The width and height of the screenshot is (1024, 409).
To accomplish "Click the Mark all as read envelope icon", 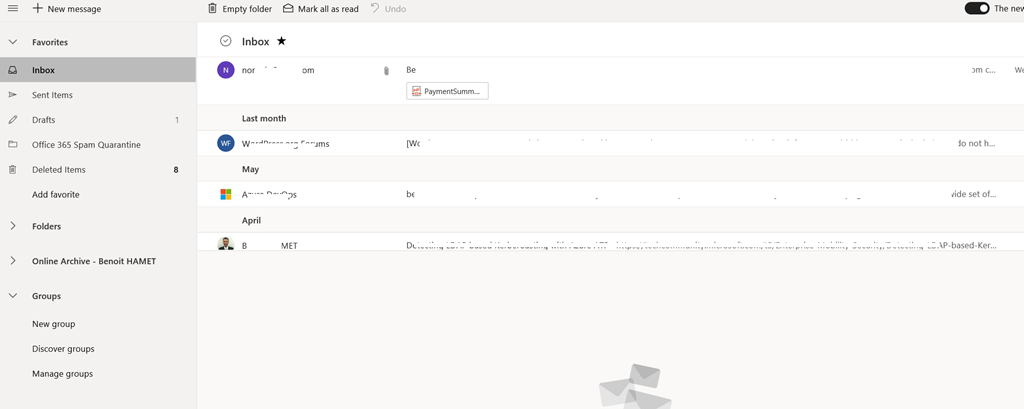I will (x=288, y=8).
